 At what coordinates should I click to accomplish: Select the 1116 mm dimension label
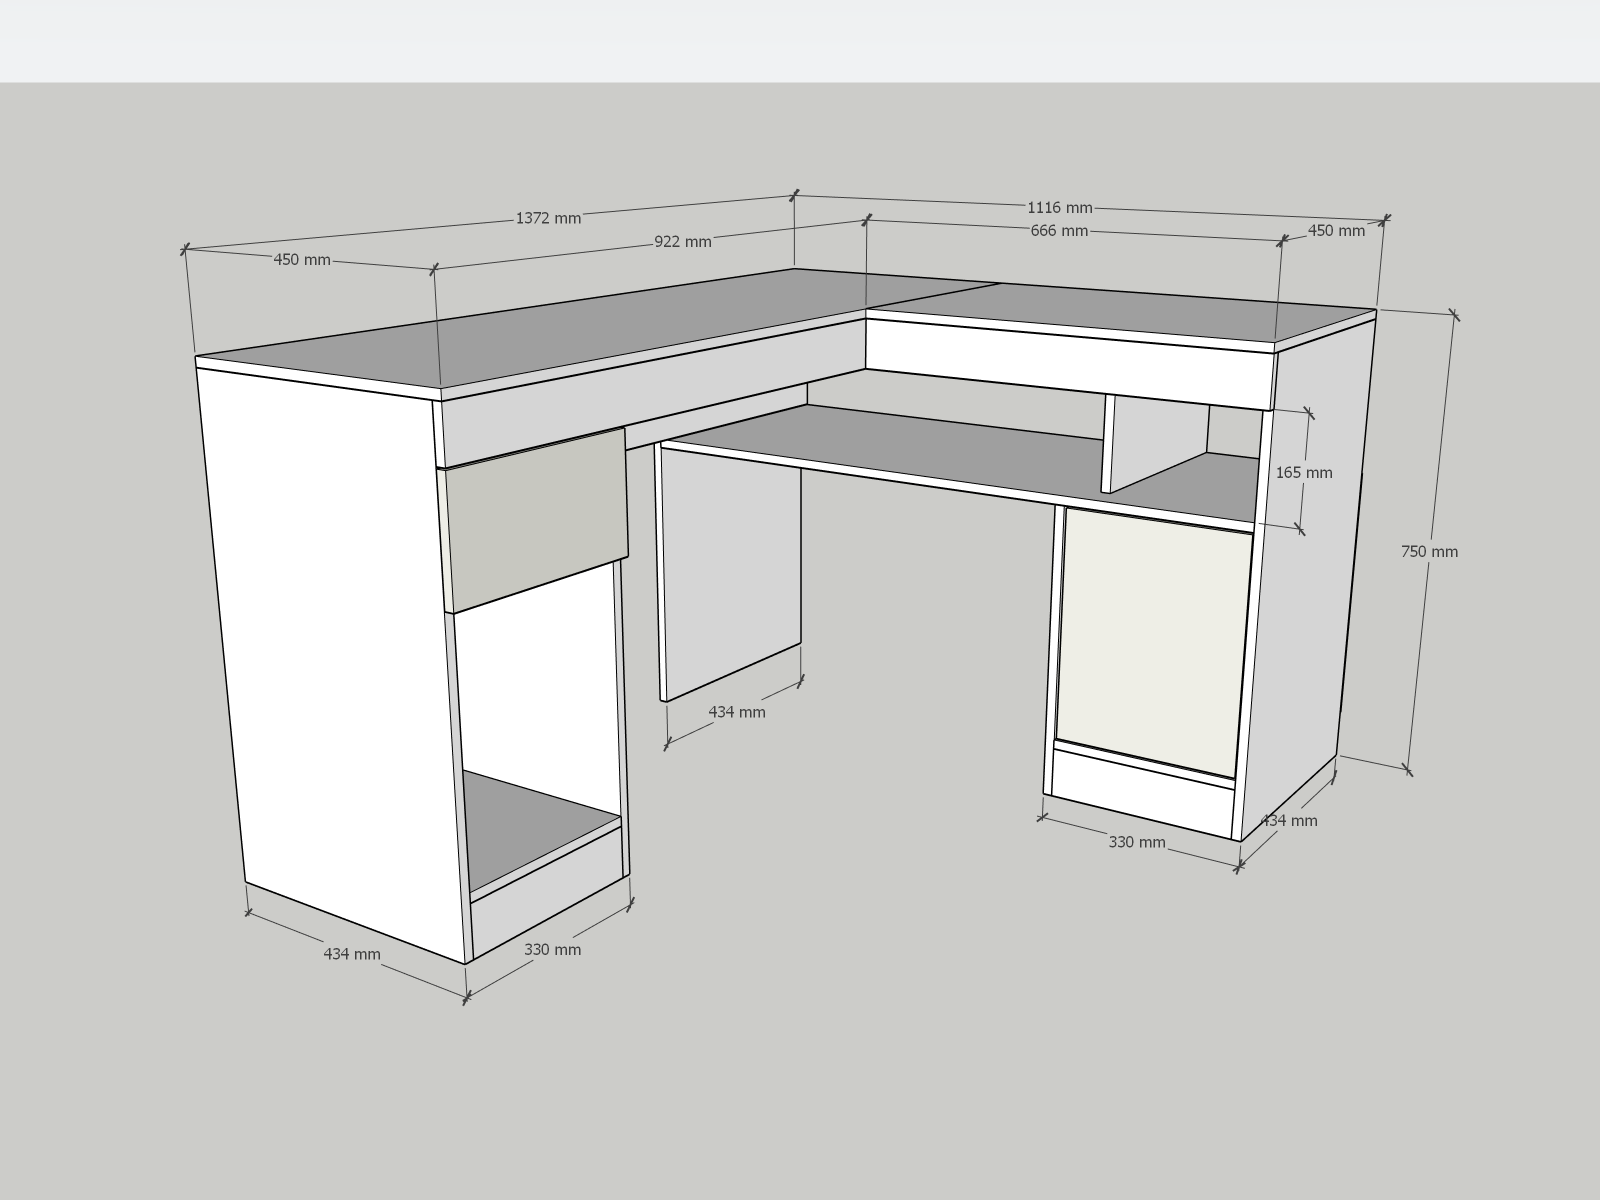point(1060,208)
